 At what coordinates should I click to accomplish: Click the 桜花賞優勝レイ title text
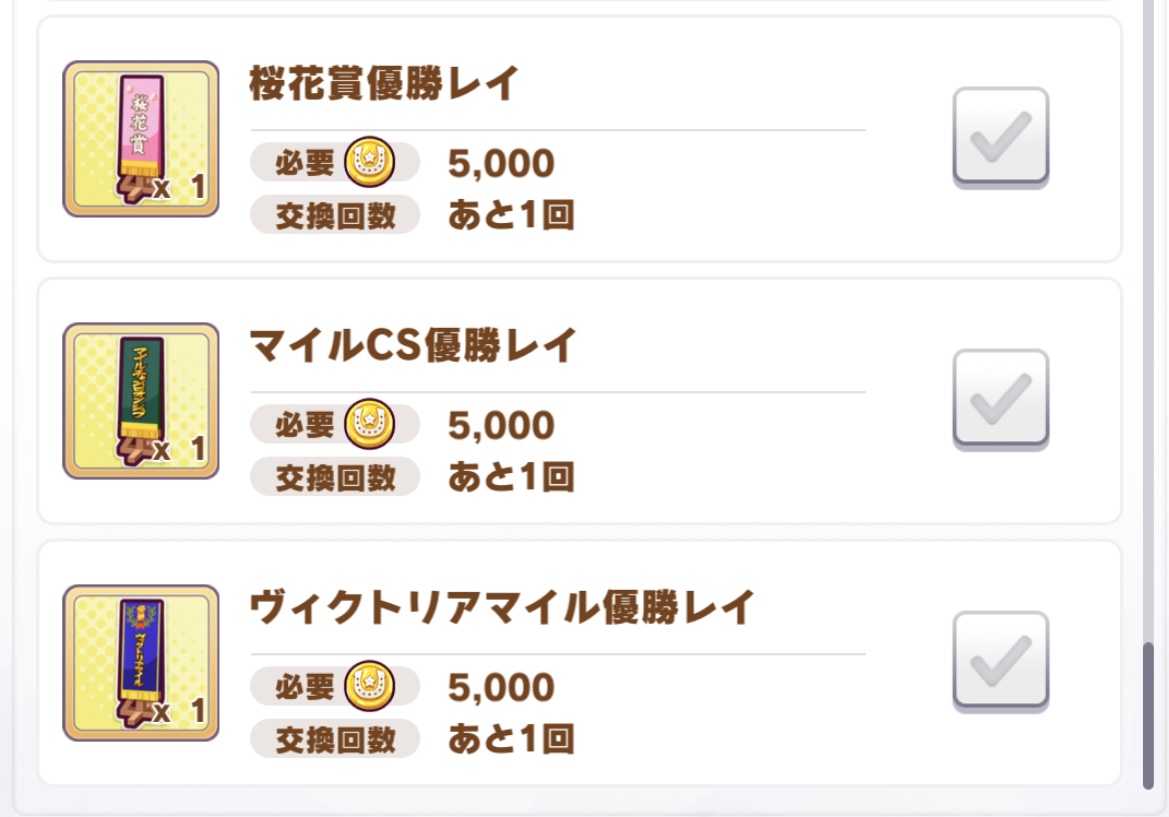tap(384, 85)
